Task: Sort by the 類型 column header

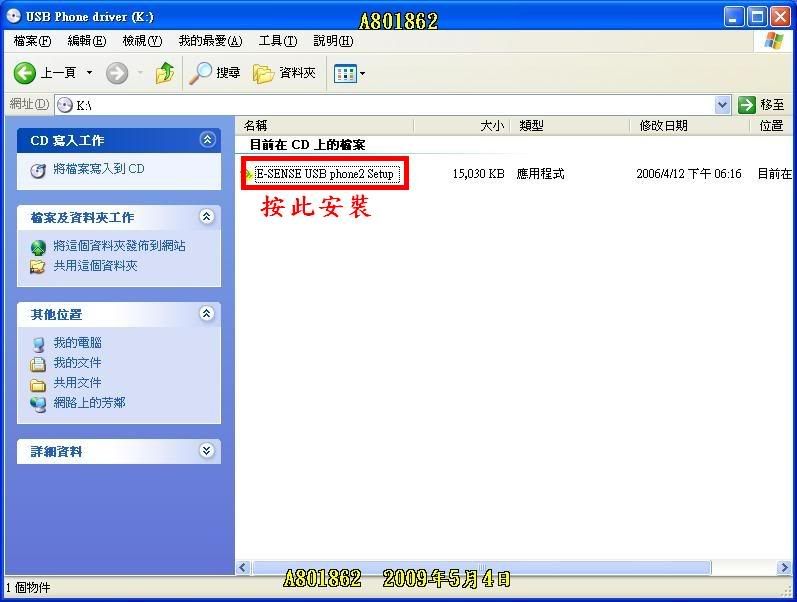Action: [x=569, y=126]
